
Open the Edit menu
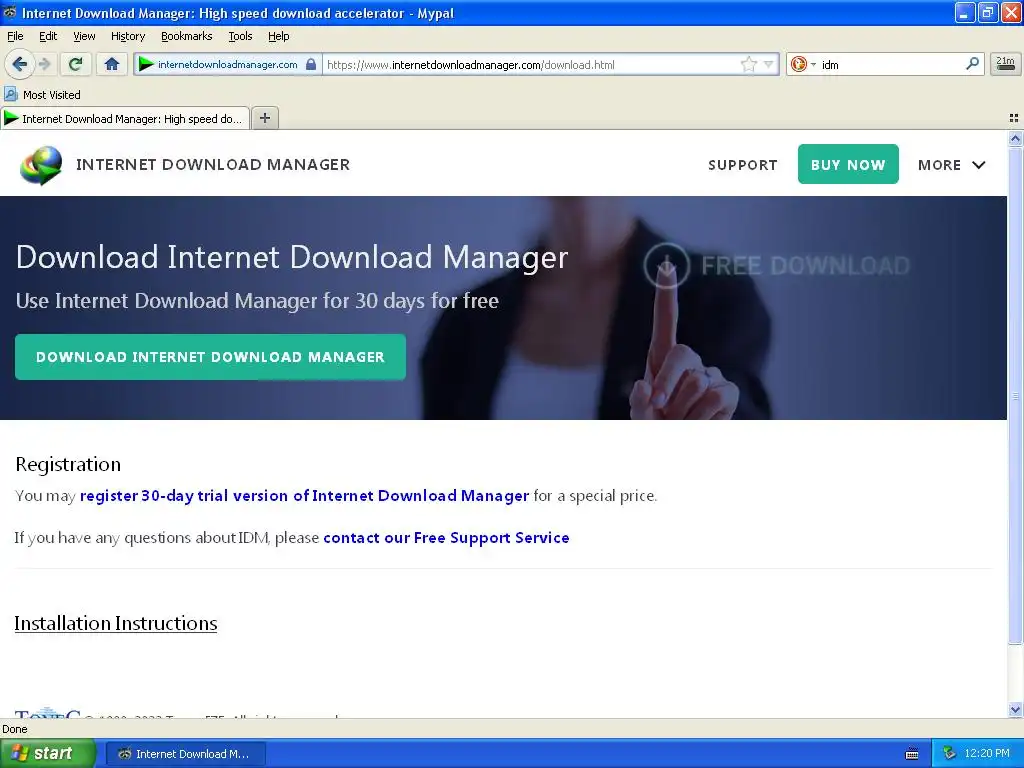click(48, 36)
